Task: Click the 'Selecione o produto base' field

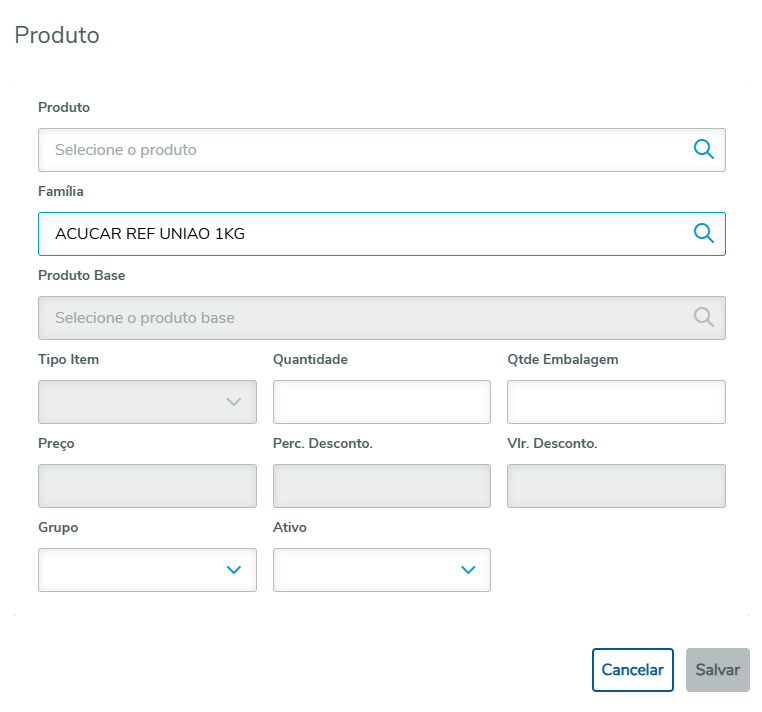Action: tap(360, 318)
